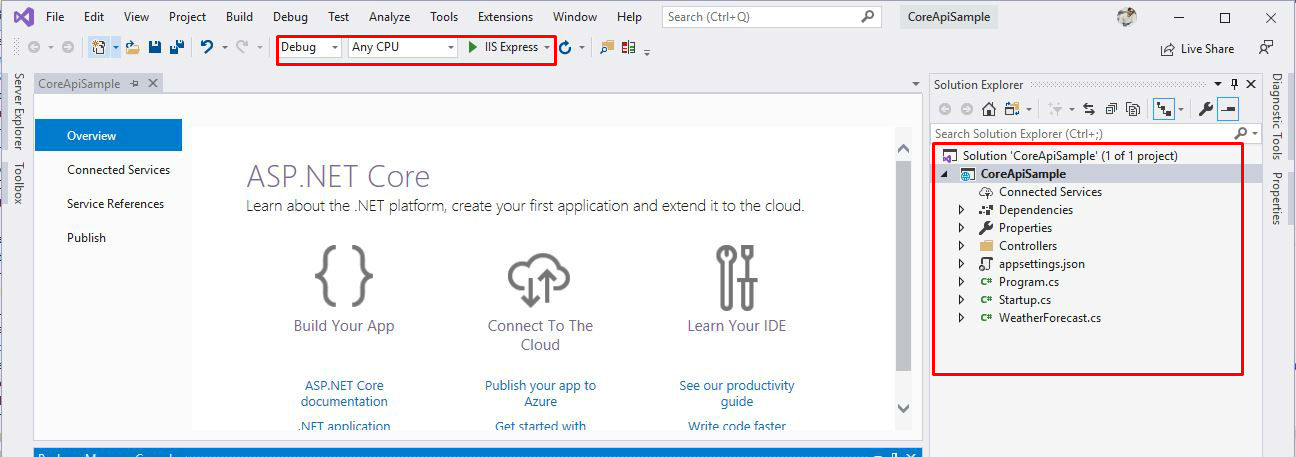Open Publish your app to Azure link
The image size is (1296, 457).
[540, 393]
